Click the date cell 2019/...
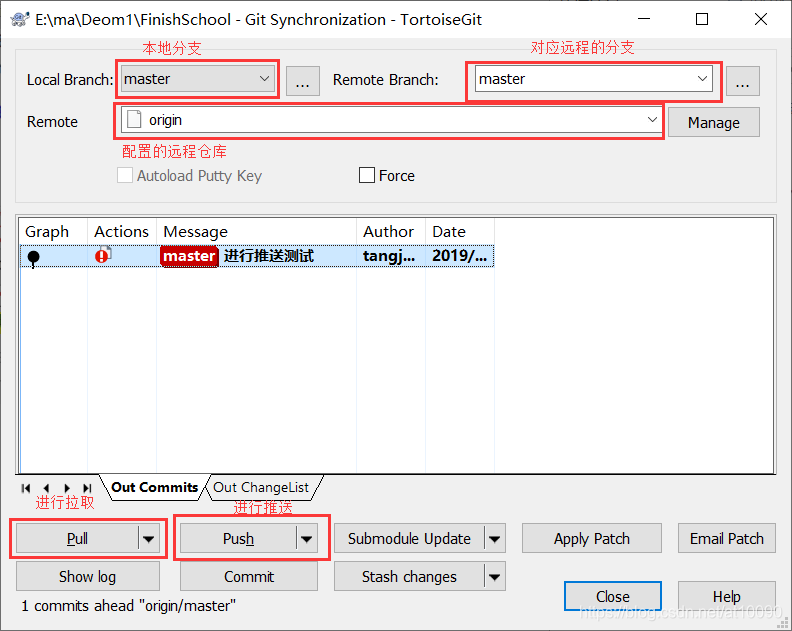792x631 pixels. click(x=459, y=256)
